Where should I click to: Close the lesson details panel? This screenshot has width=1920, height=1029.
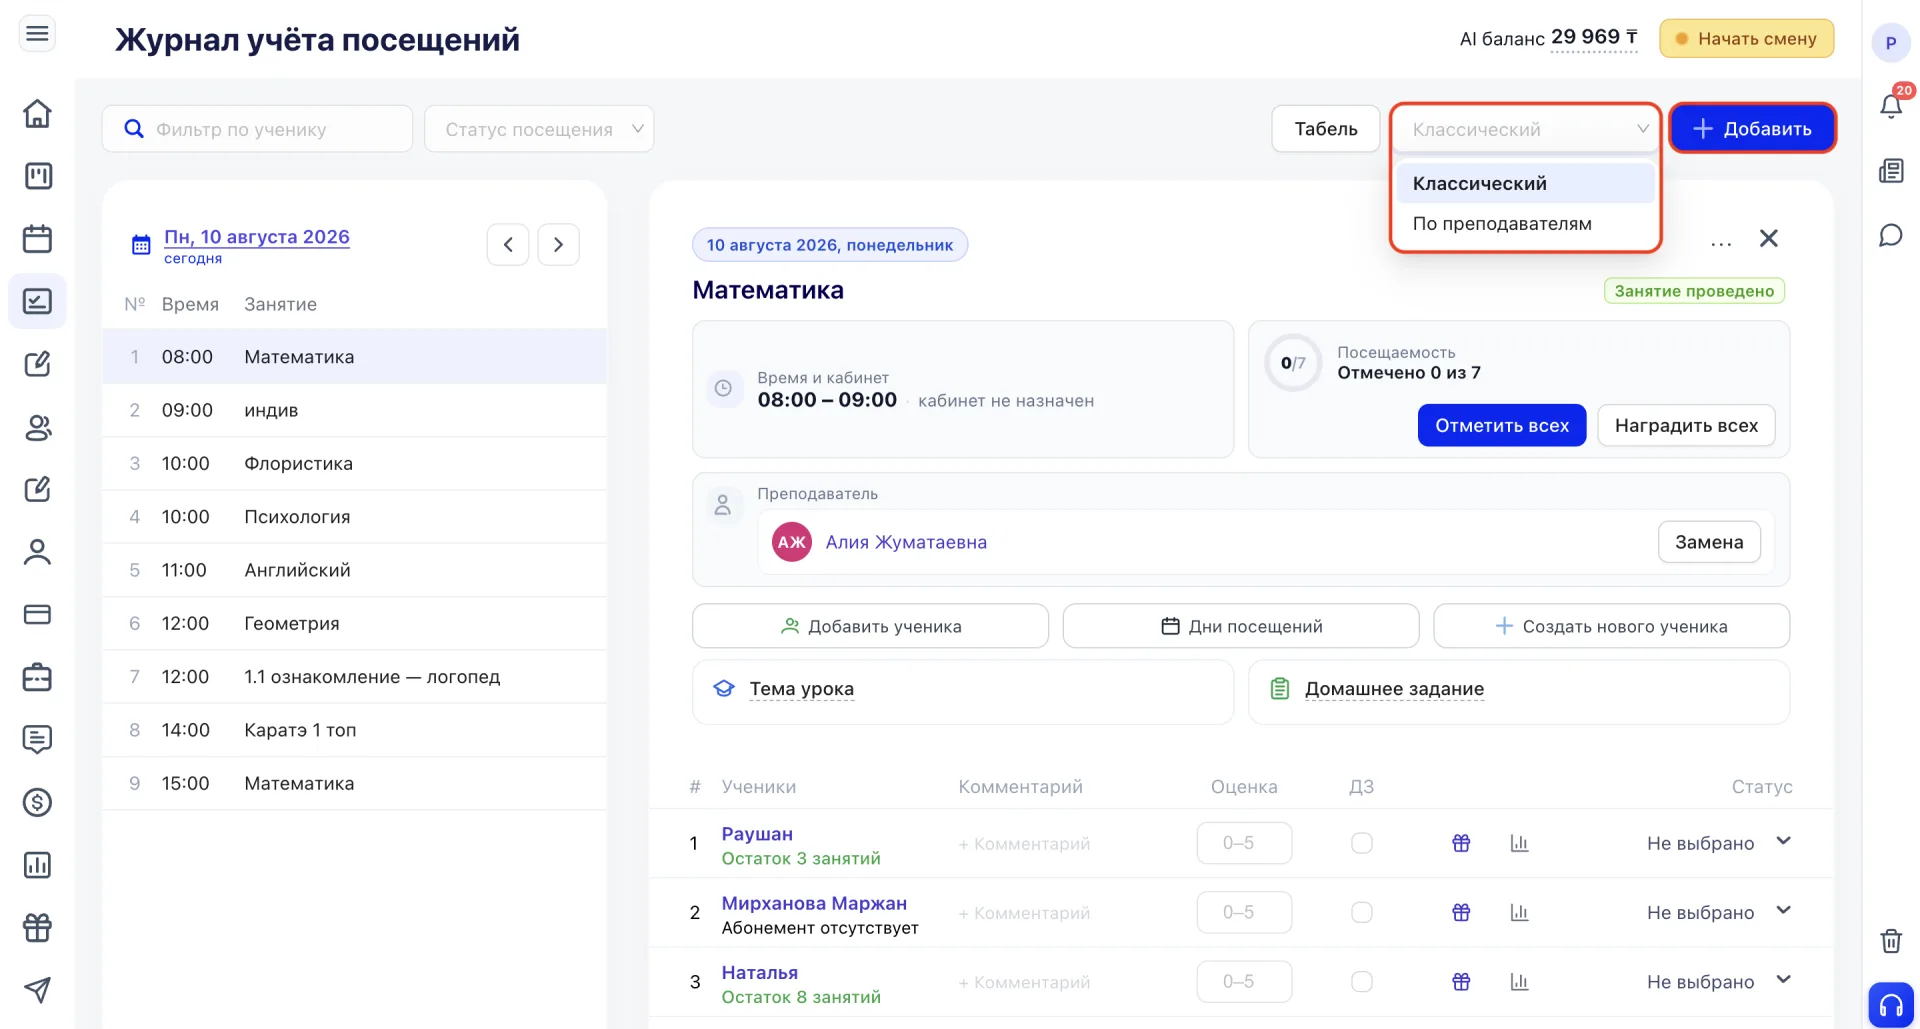click(x=1769, y=238)
